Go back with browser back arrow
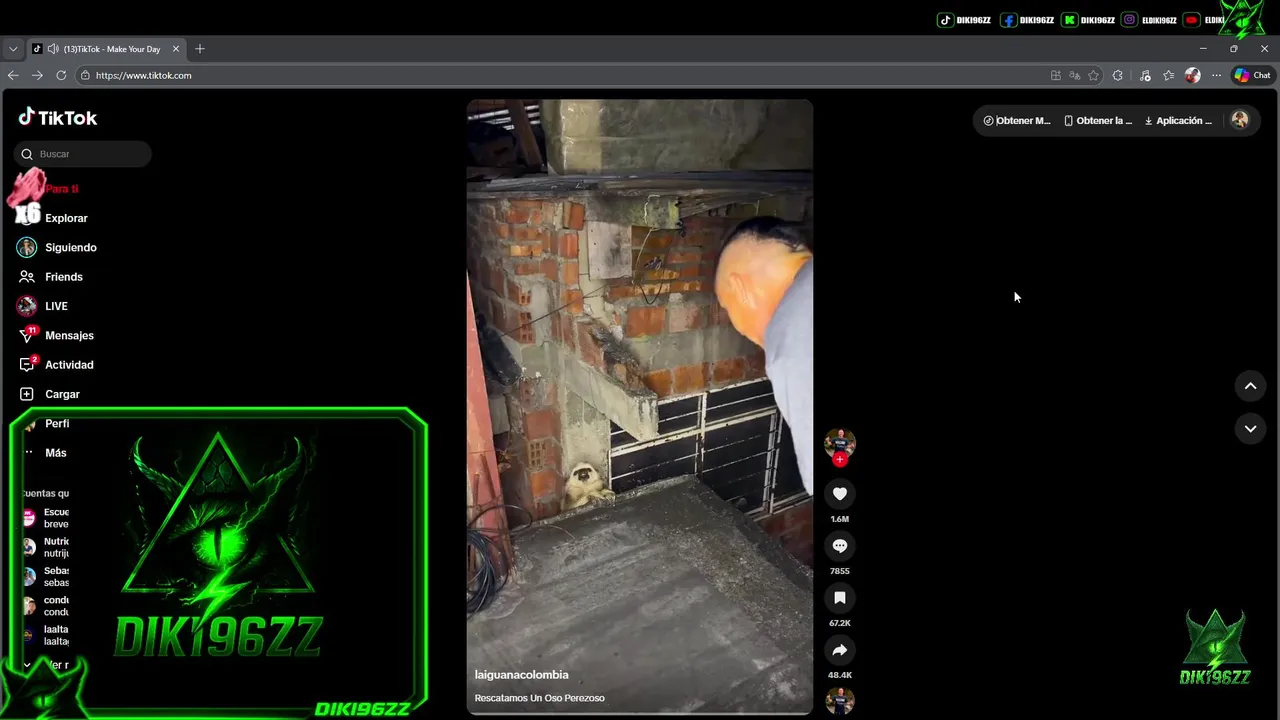 click(x=13, y=75)
